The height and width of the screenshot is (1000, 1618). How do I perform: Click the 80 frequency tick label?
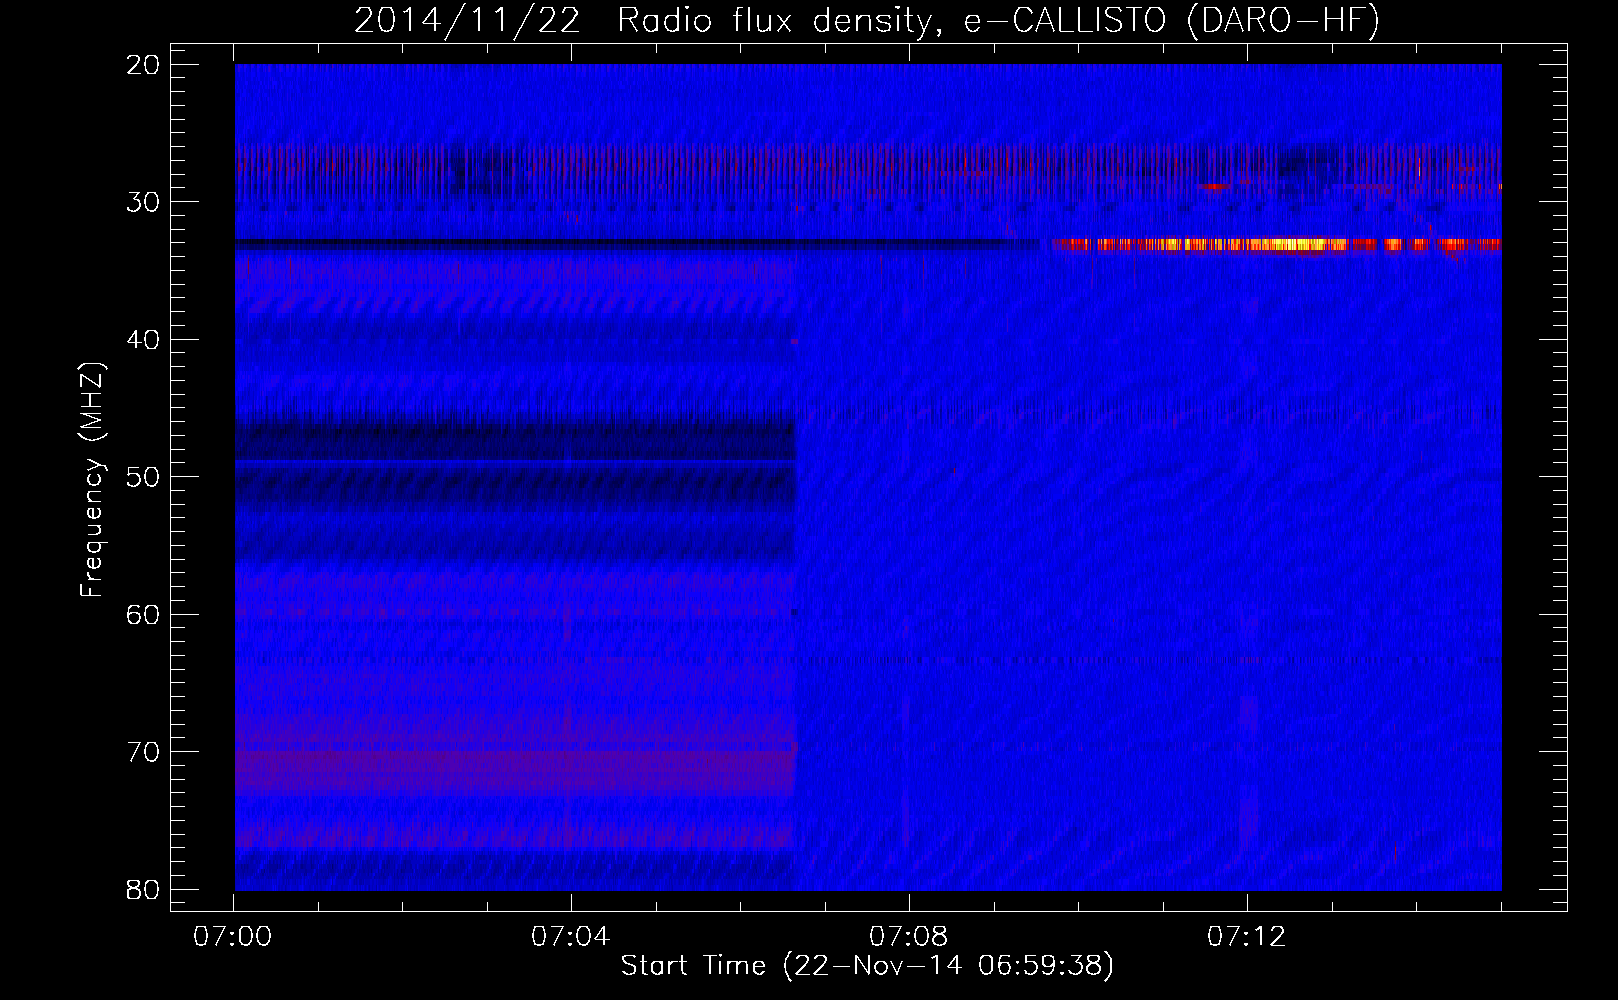pos(144,889)
